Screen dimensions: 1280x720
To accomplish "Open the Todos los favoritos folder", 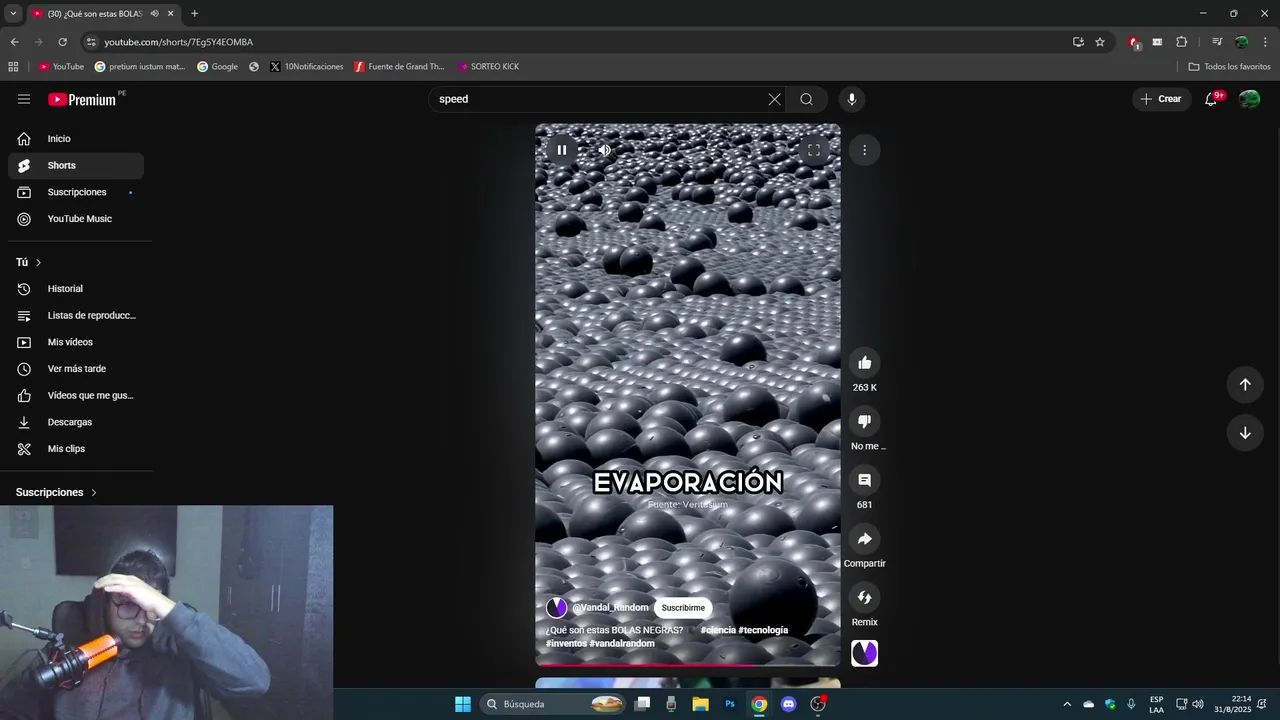I will [1229, 67].
